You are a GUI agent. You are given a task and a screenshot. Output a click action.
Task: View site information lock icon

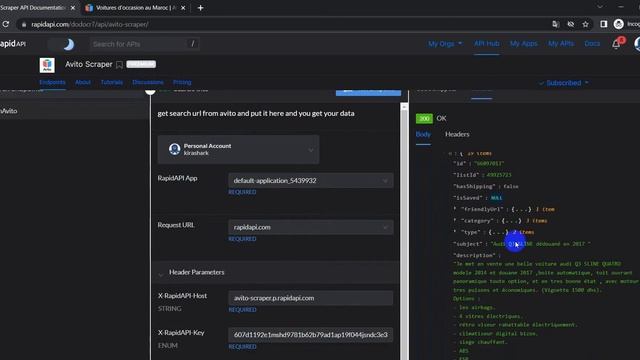(24, 24)
